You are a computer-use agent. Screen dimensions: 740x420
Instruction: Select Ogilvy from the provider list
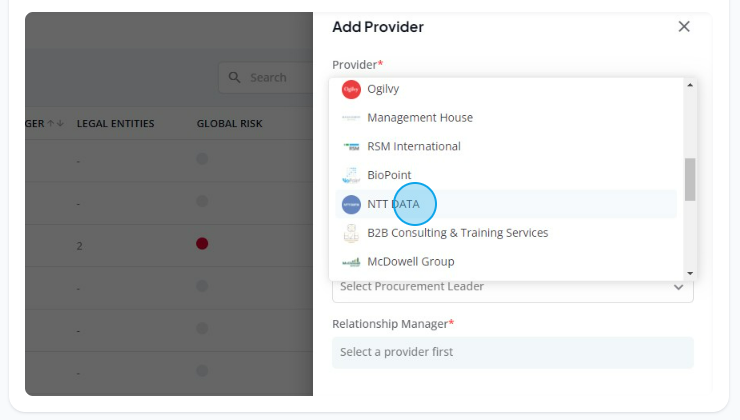[x=506, y=89]
